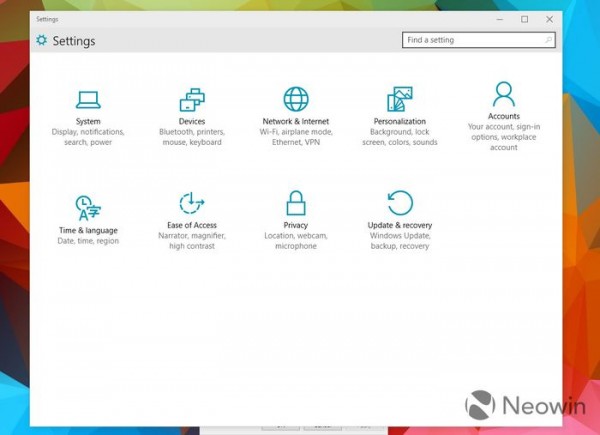Open System settings via the laptop icon
Screen dimensions: 600x435
[x=88, y=99]
